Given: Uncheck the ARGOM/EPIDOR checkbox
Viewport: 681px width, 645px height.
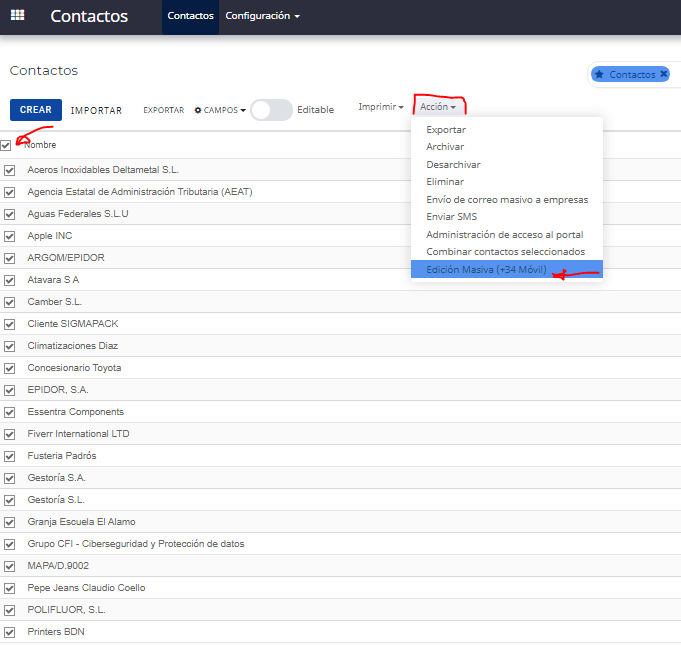Looking at the screenshot, I should tap(10, 258).
